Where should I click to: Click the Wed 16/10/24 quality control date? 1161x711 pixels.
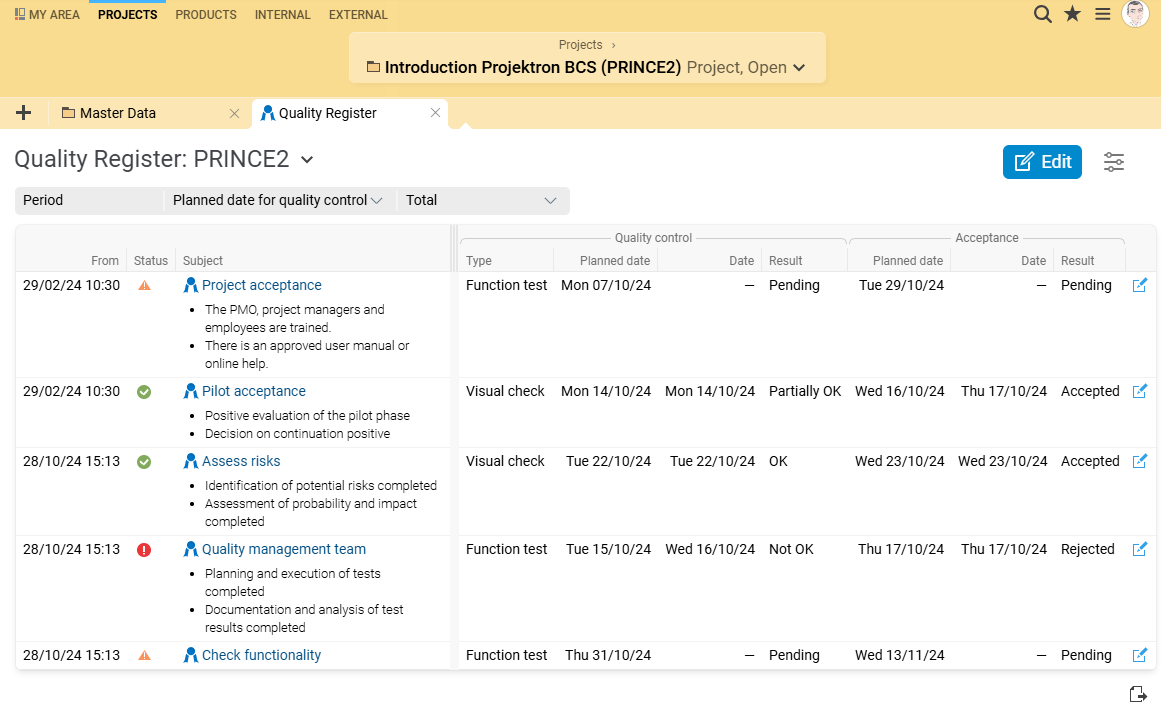710,549
